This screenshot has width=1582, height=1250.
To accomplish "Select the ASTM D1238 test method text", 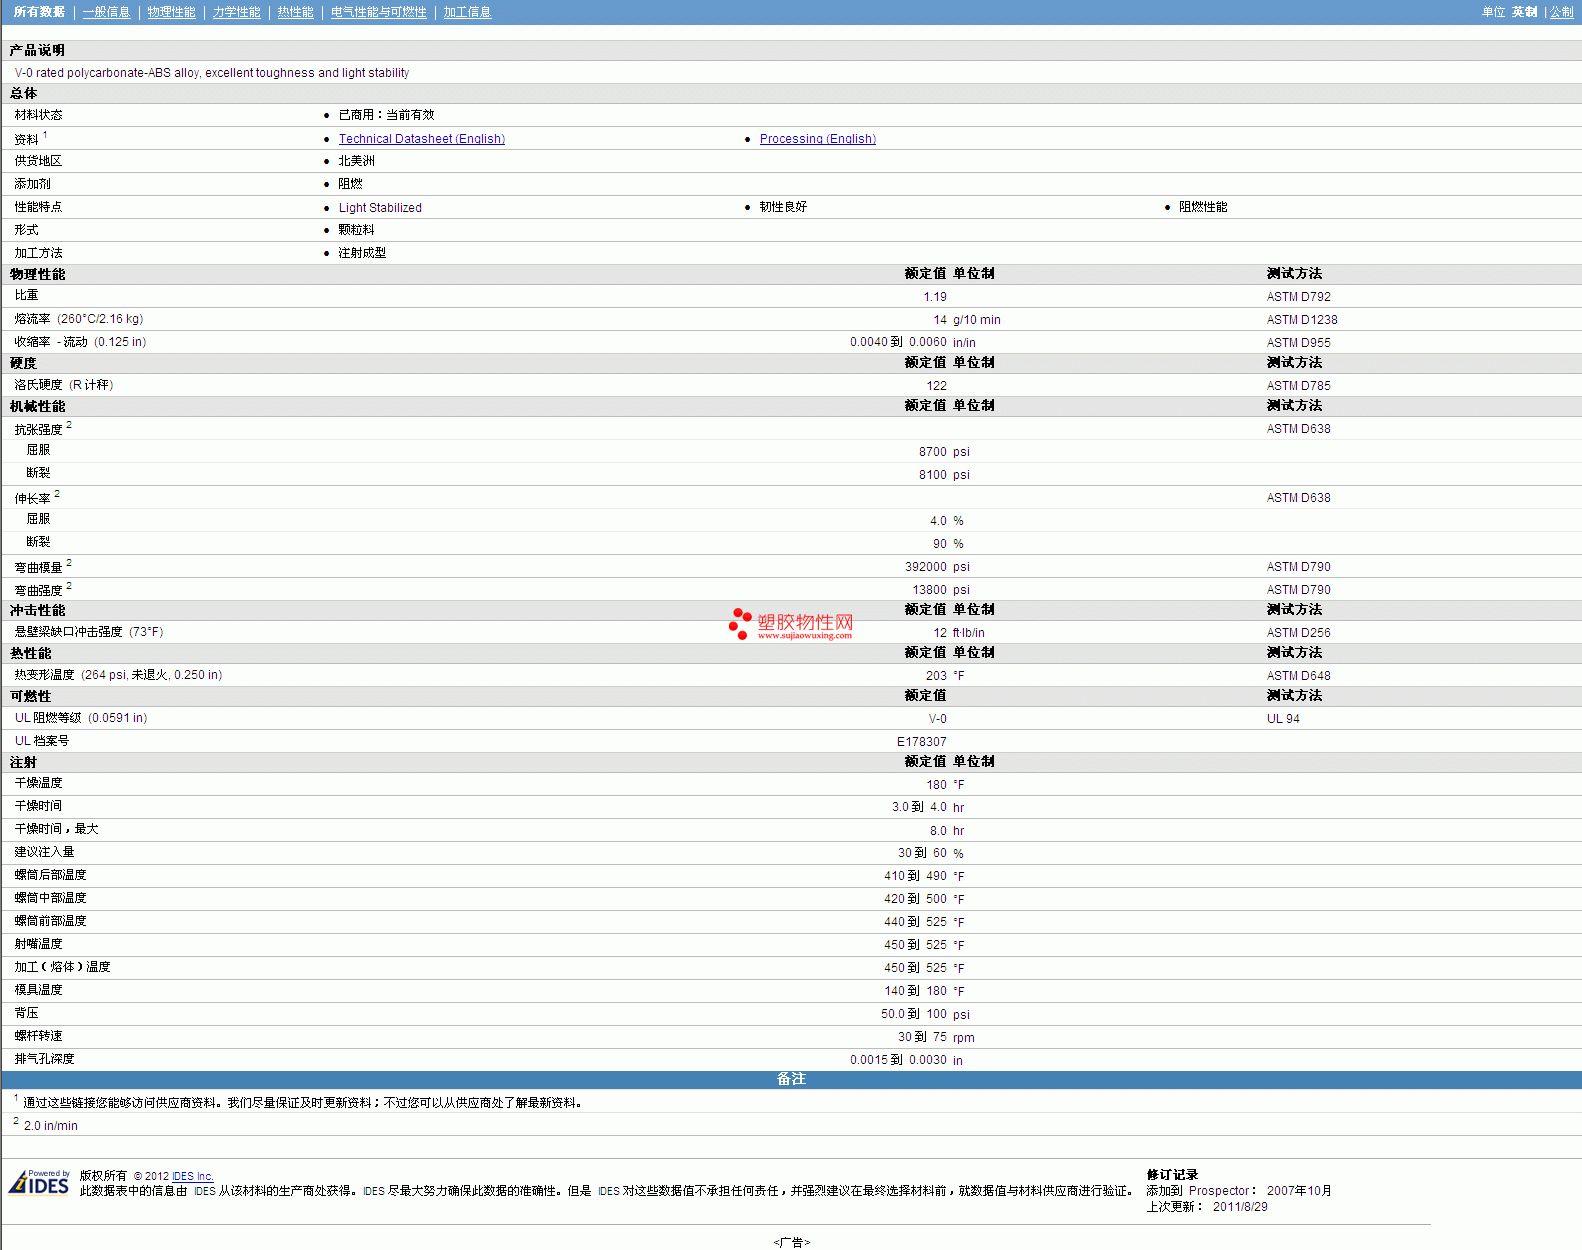I will pyautogui.click(x=1301, y=320).
